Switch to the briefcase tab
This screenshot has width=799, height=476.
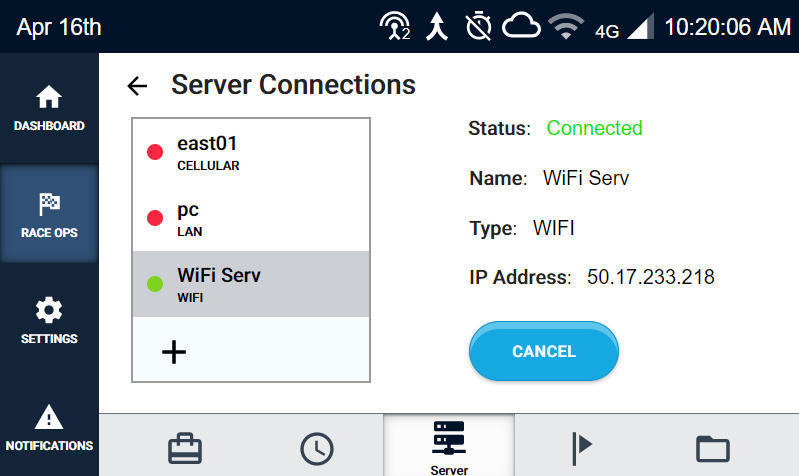[185, 448]
